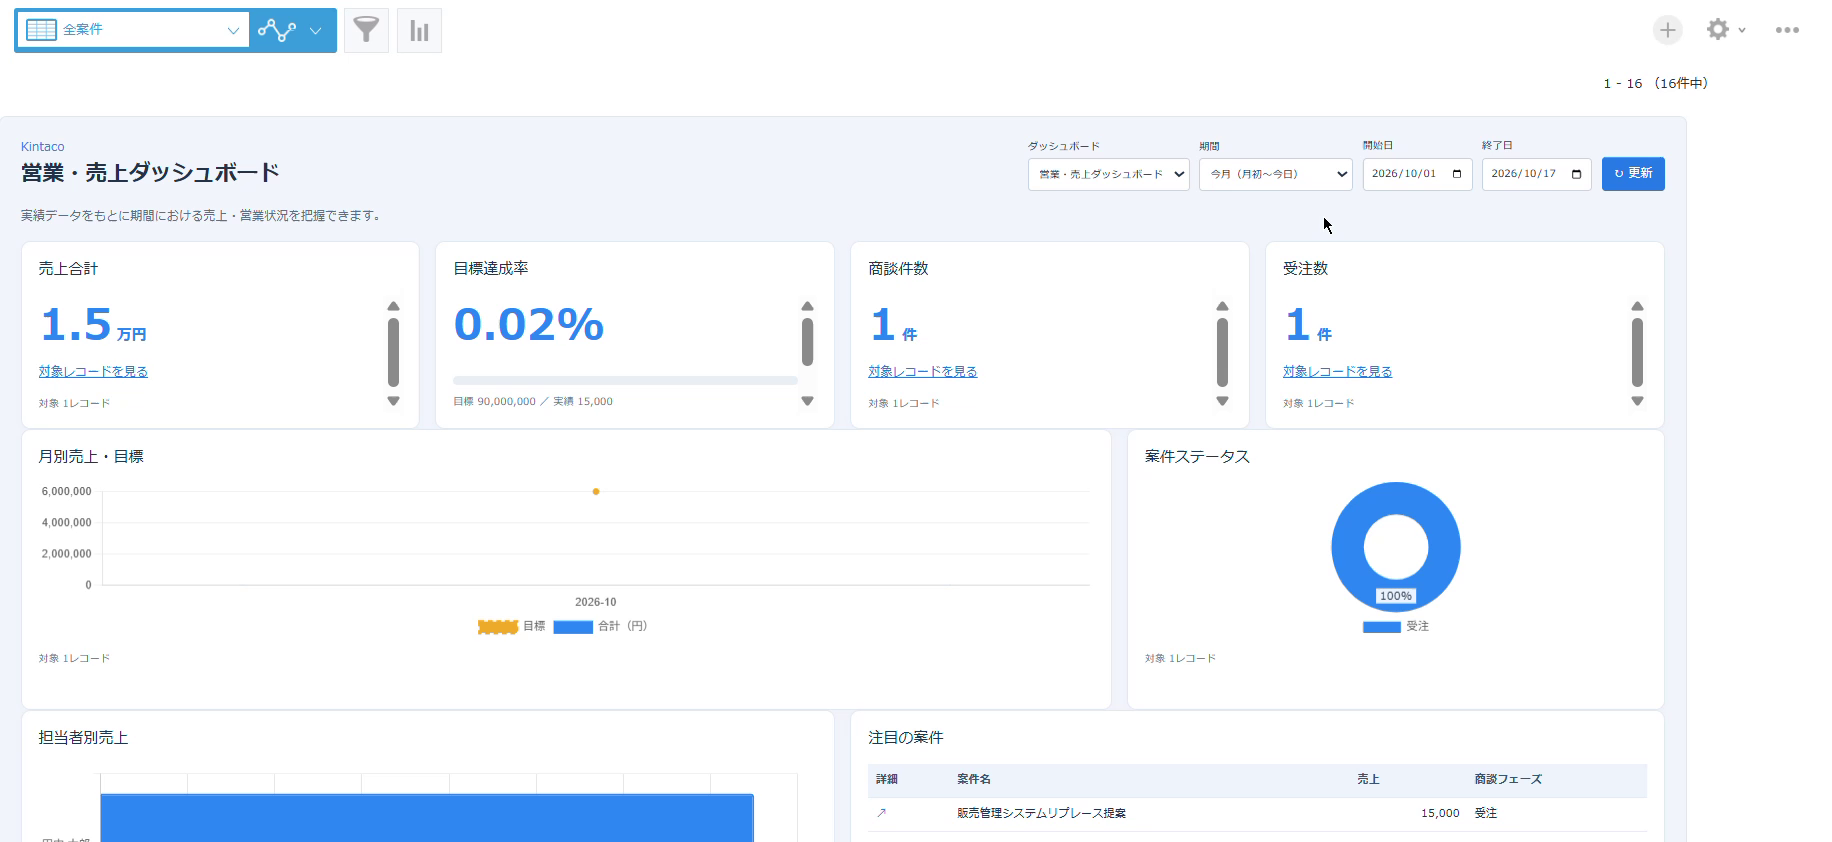This screenshot has height=842, width=1832.
Task: Click the up arrow in 目標達成率 card
Action: tap(807, 307)
